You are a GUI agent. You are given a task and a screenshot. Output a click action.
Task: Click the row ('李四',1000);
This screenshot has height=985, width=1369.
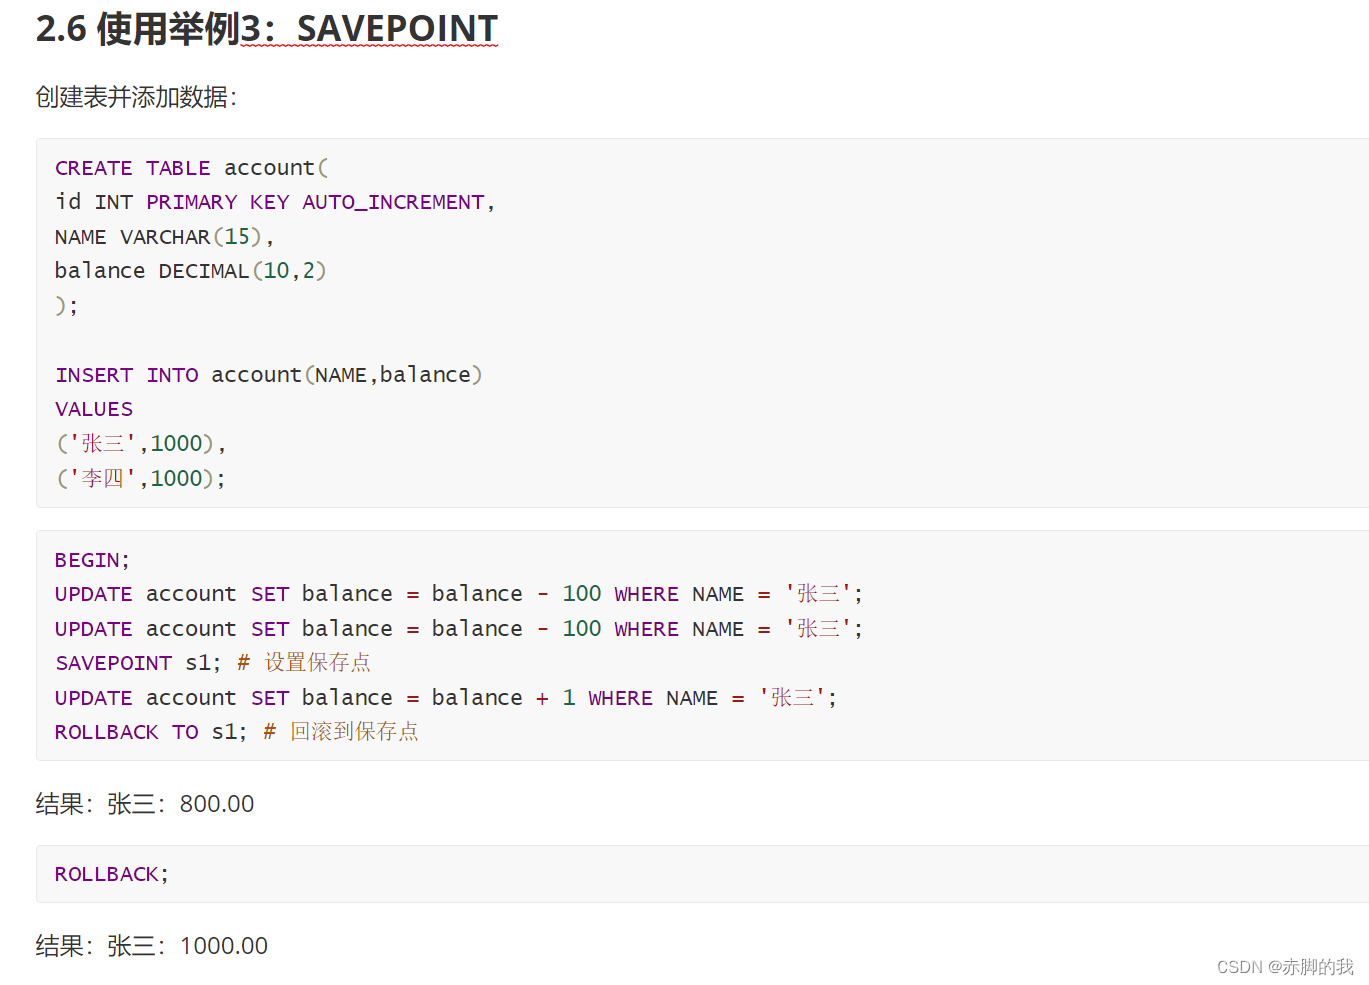click(141, 478)
